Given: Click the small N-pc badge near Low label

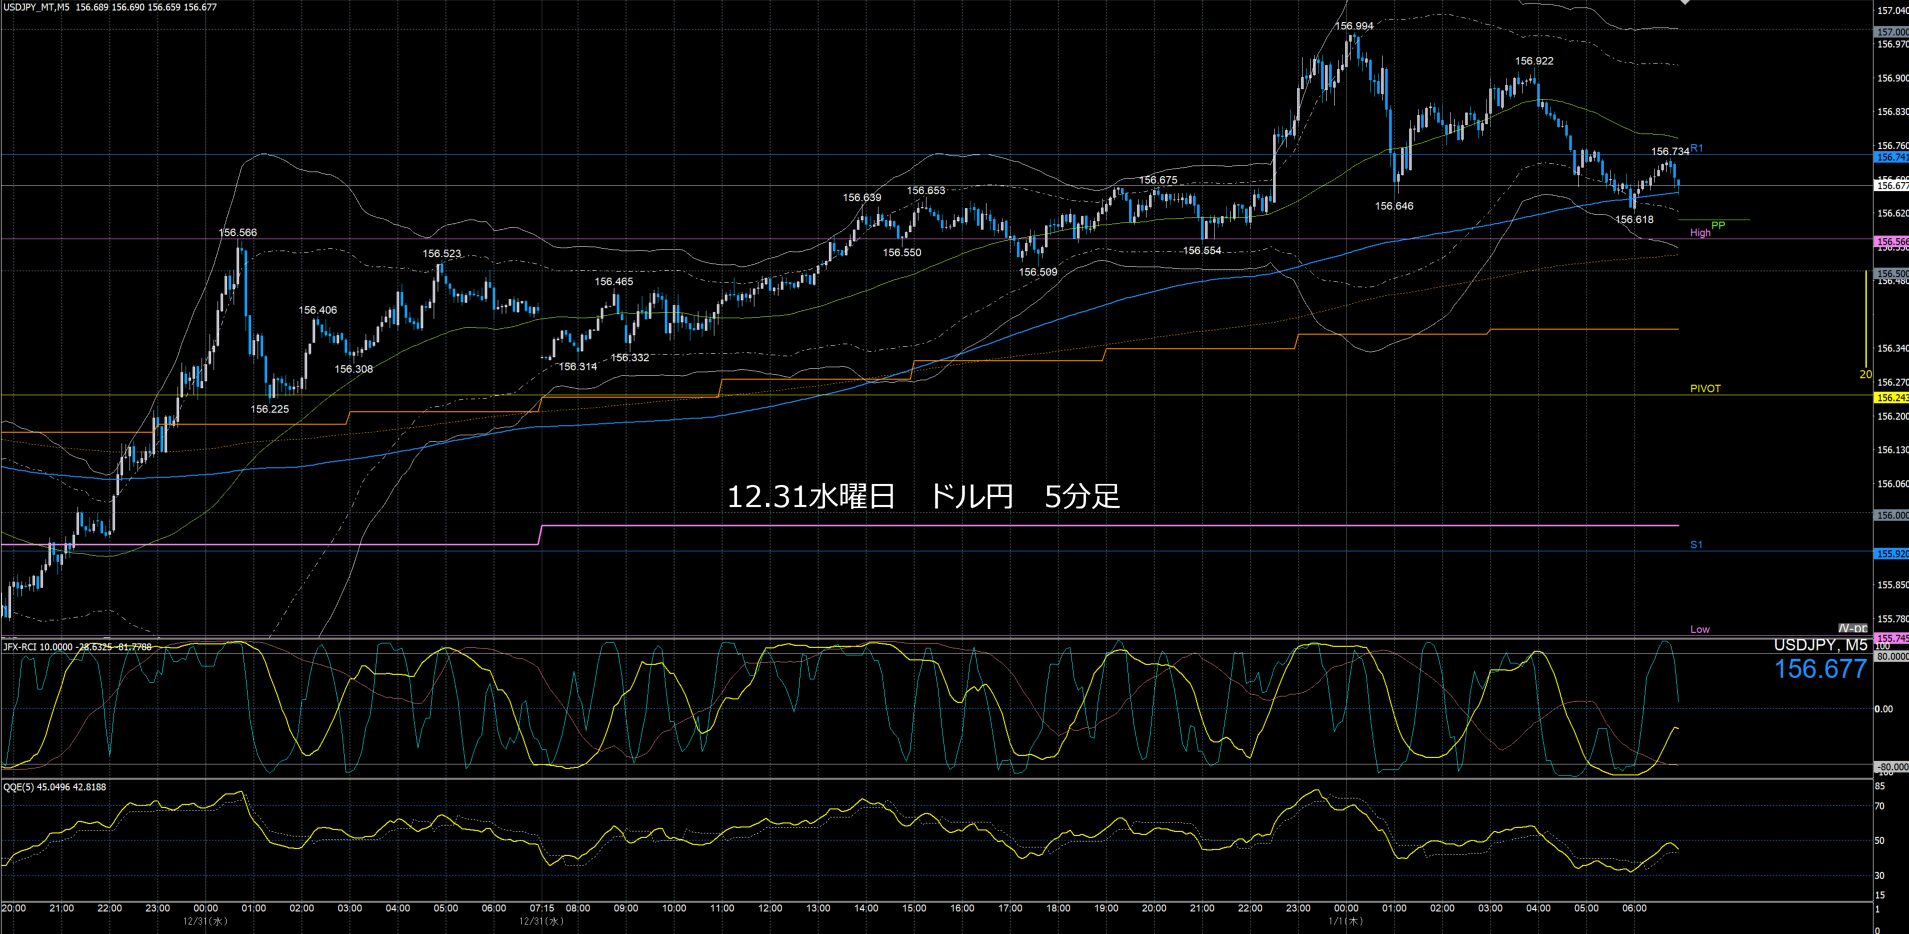Looking at the screenshot, I should [1852, 629].
